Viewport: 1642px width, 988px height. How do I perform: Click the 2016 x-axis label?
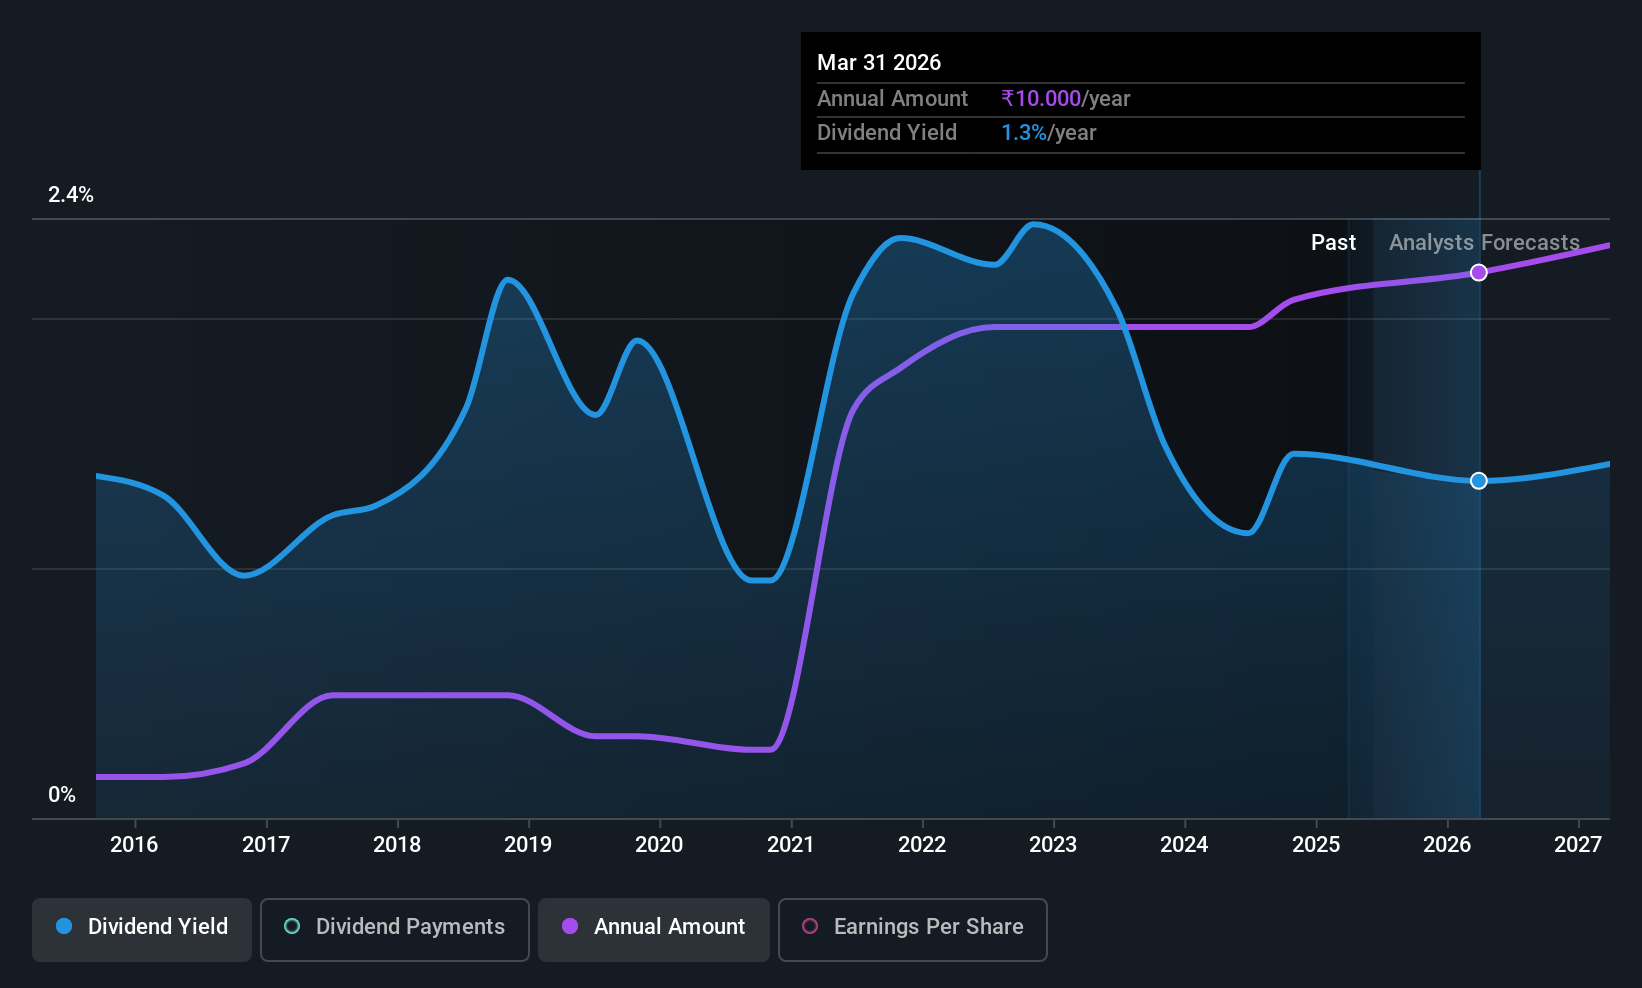134,845
